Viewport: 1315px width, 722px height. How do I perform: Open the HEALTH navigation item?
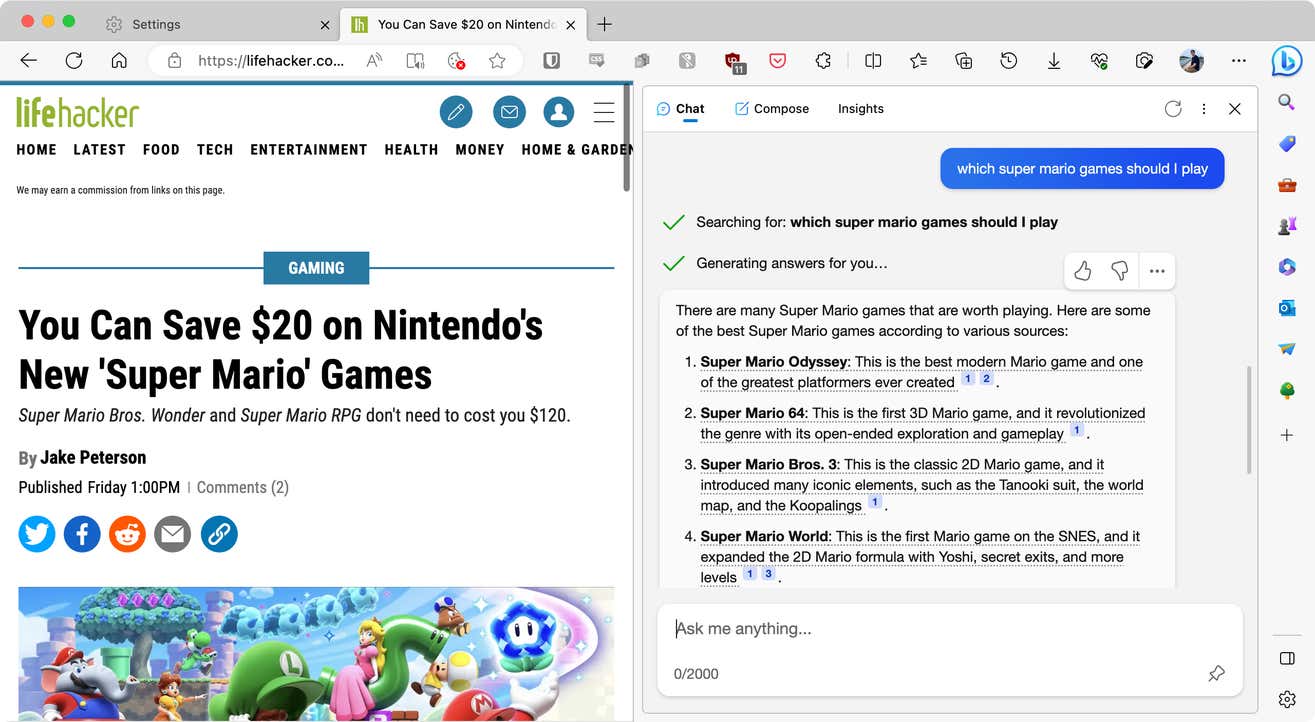[411, 149]
